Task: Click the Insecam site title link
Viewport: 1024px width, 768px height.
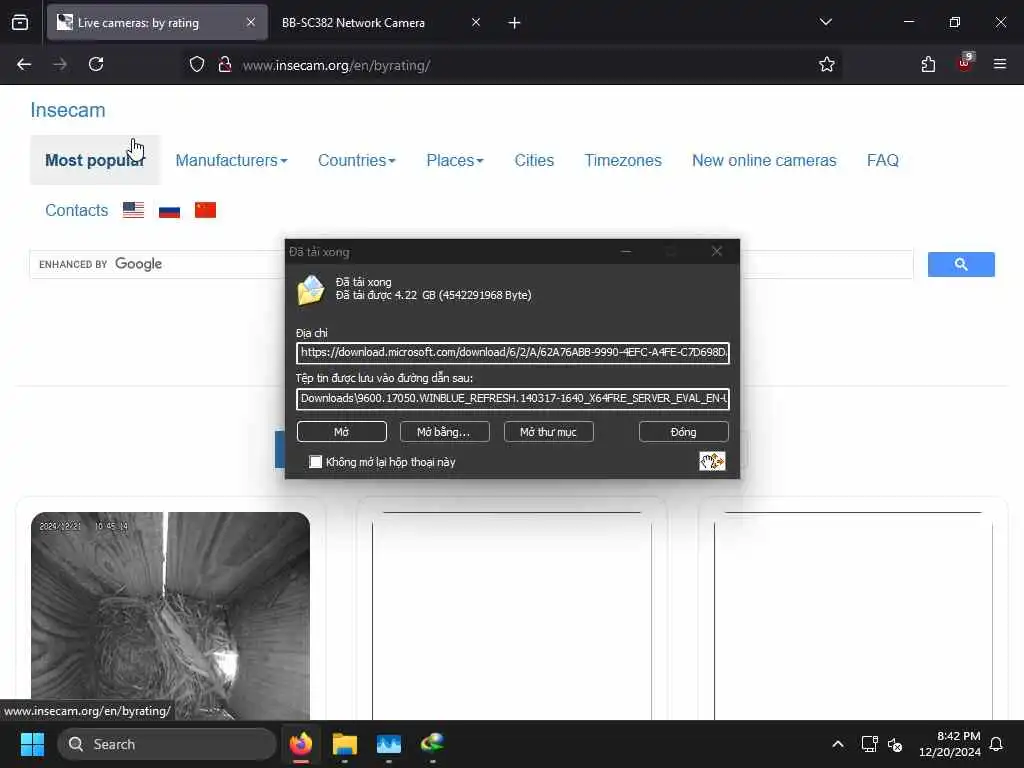Action: coord(68,110)
